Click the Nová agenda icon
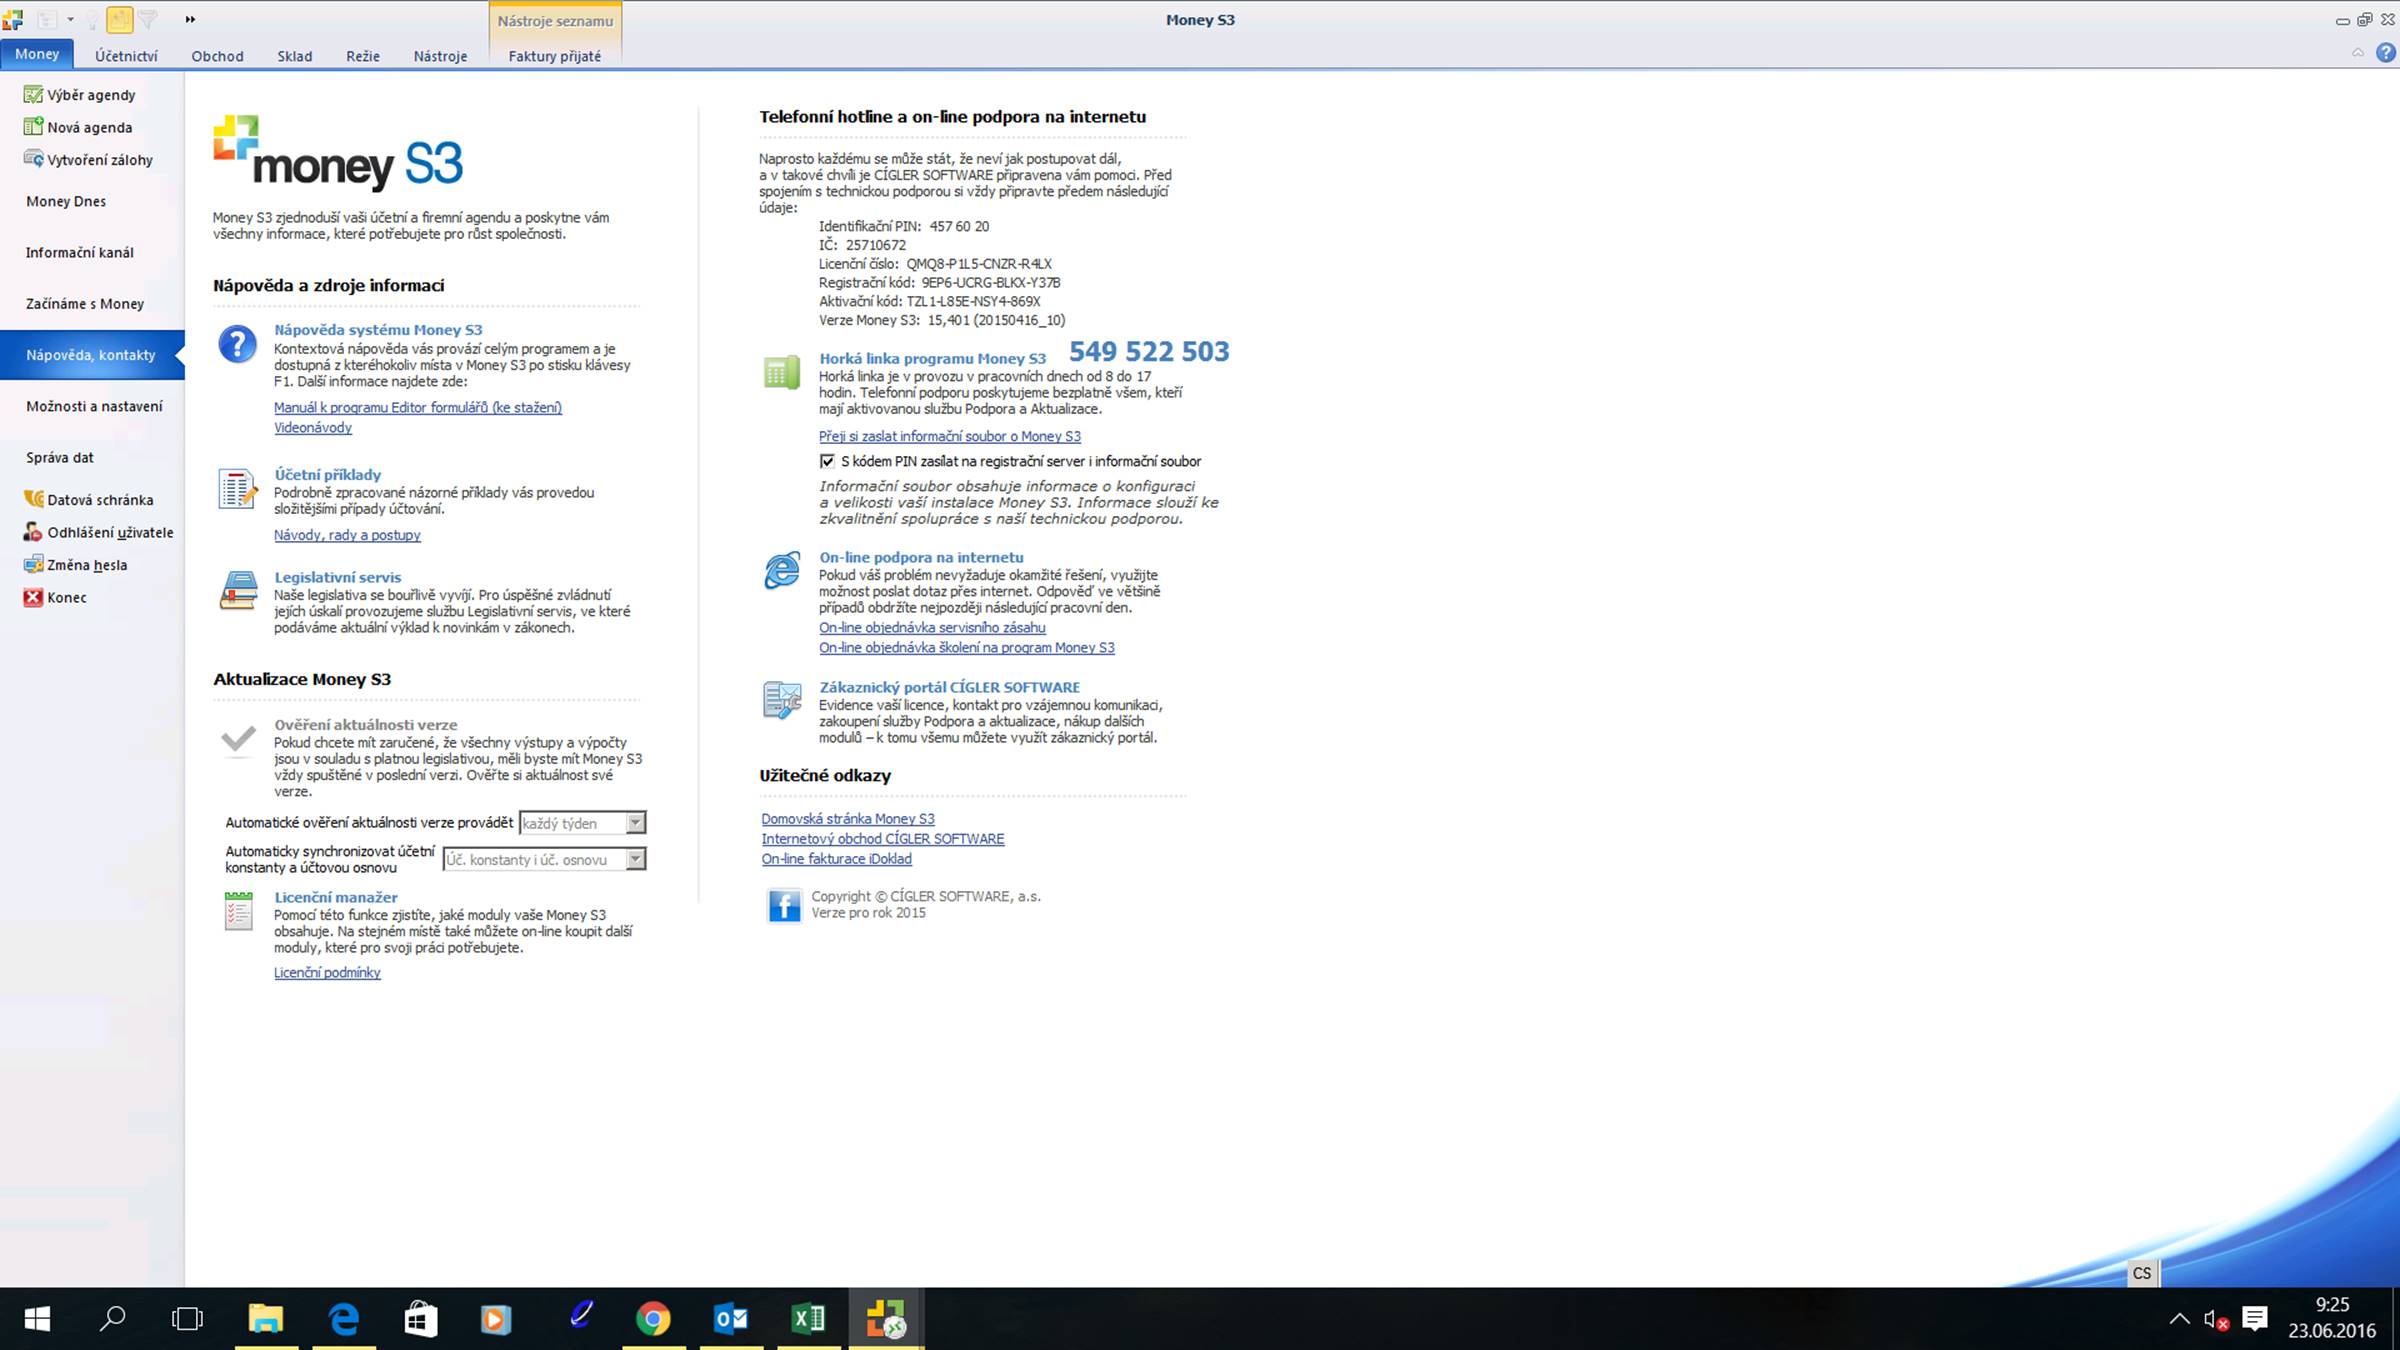 (x=33, y=127)
